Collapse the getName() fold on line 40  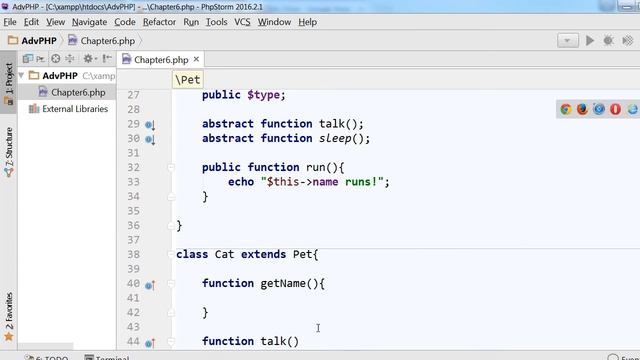coord(171,284)
